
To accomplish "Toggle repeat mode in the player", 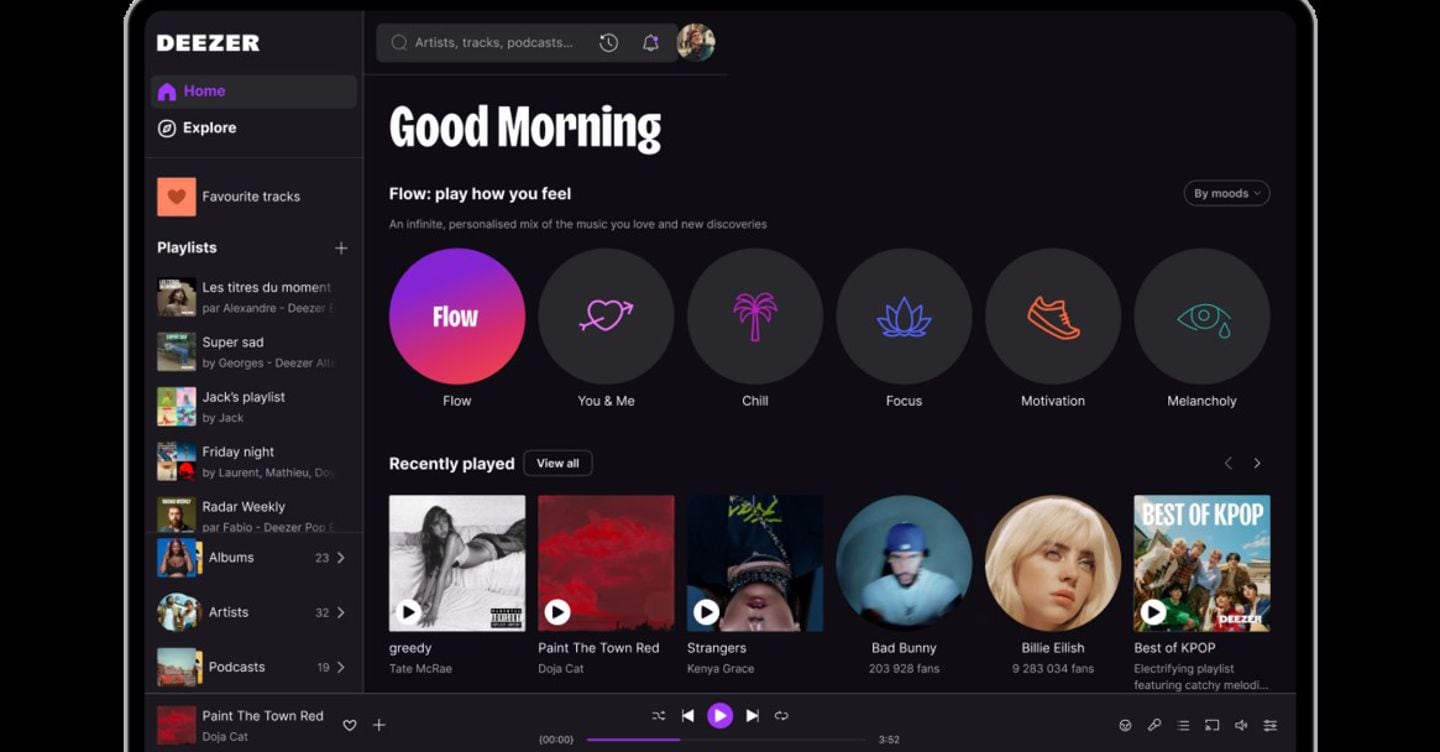I will (x=782, y=715).
